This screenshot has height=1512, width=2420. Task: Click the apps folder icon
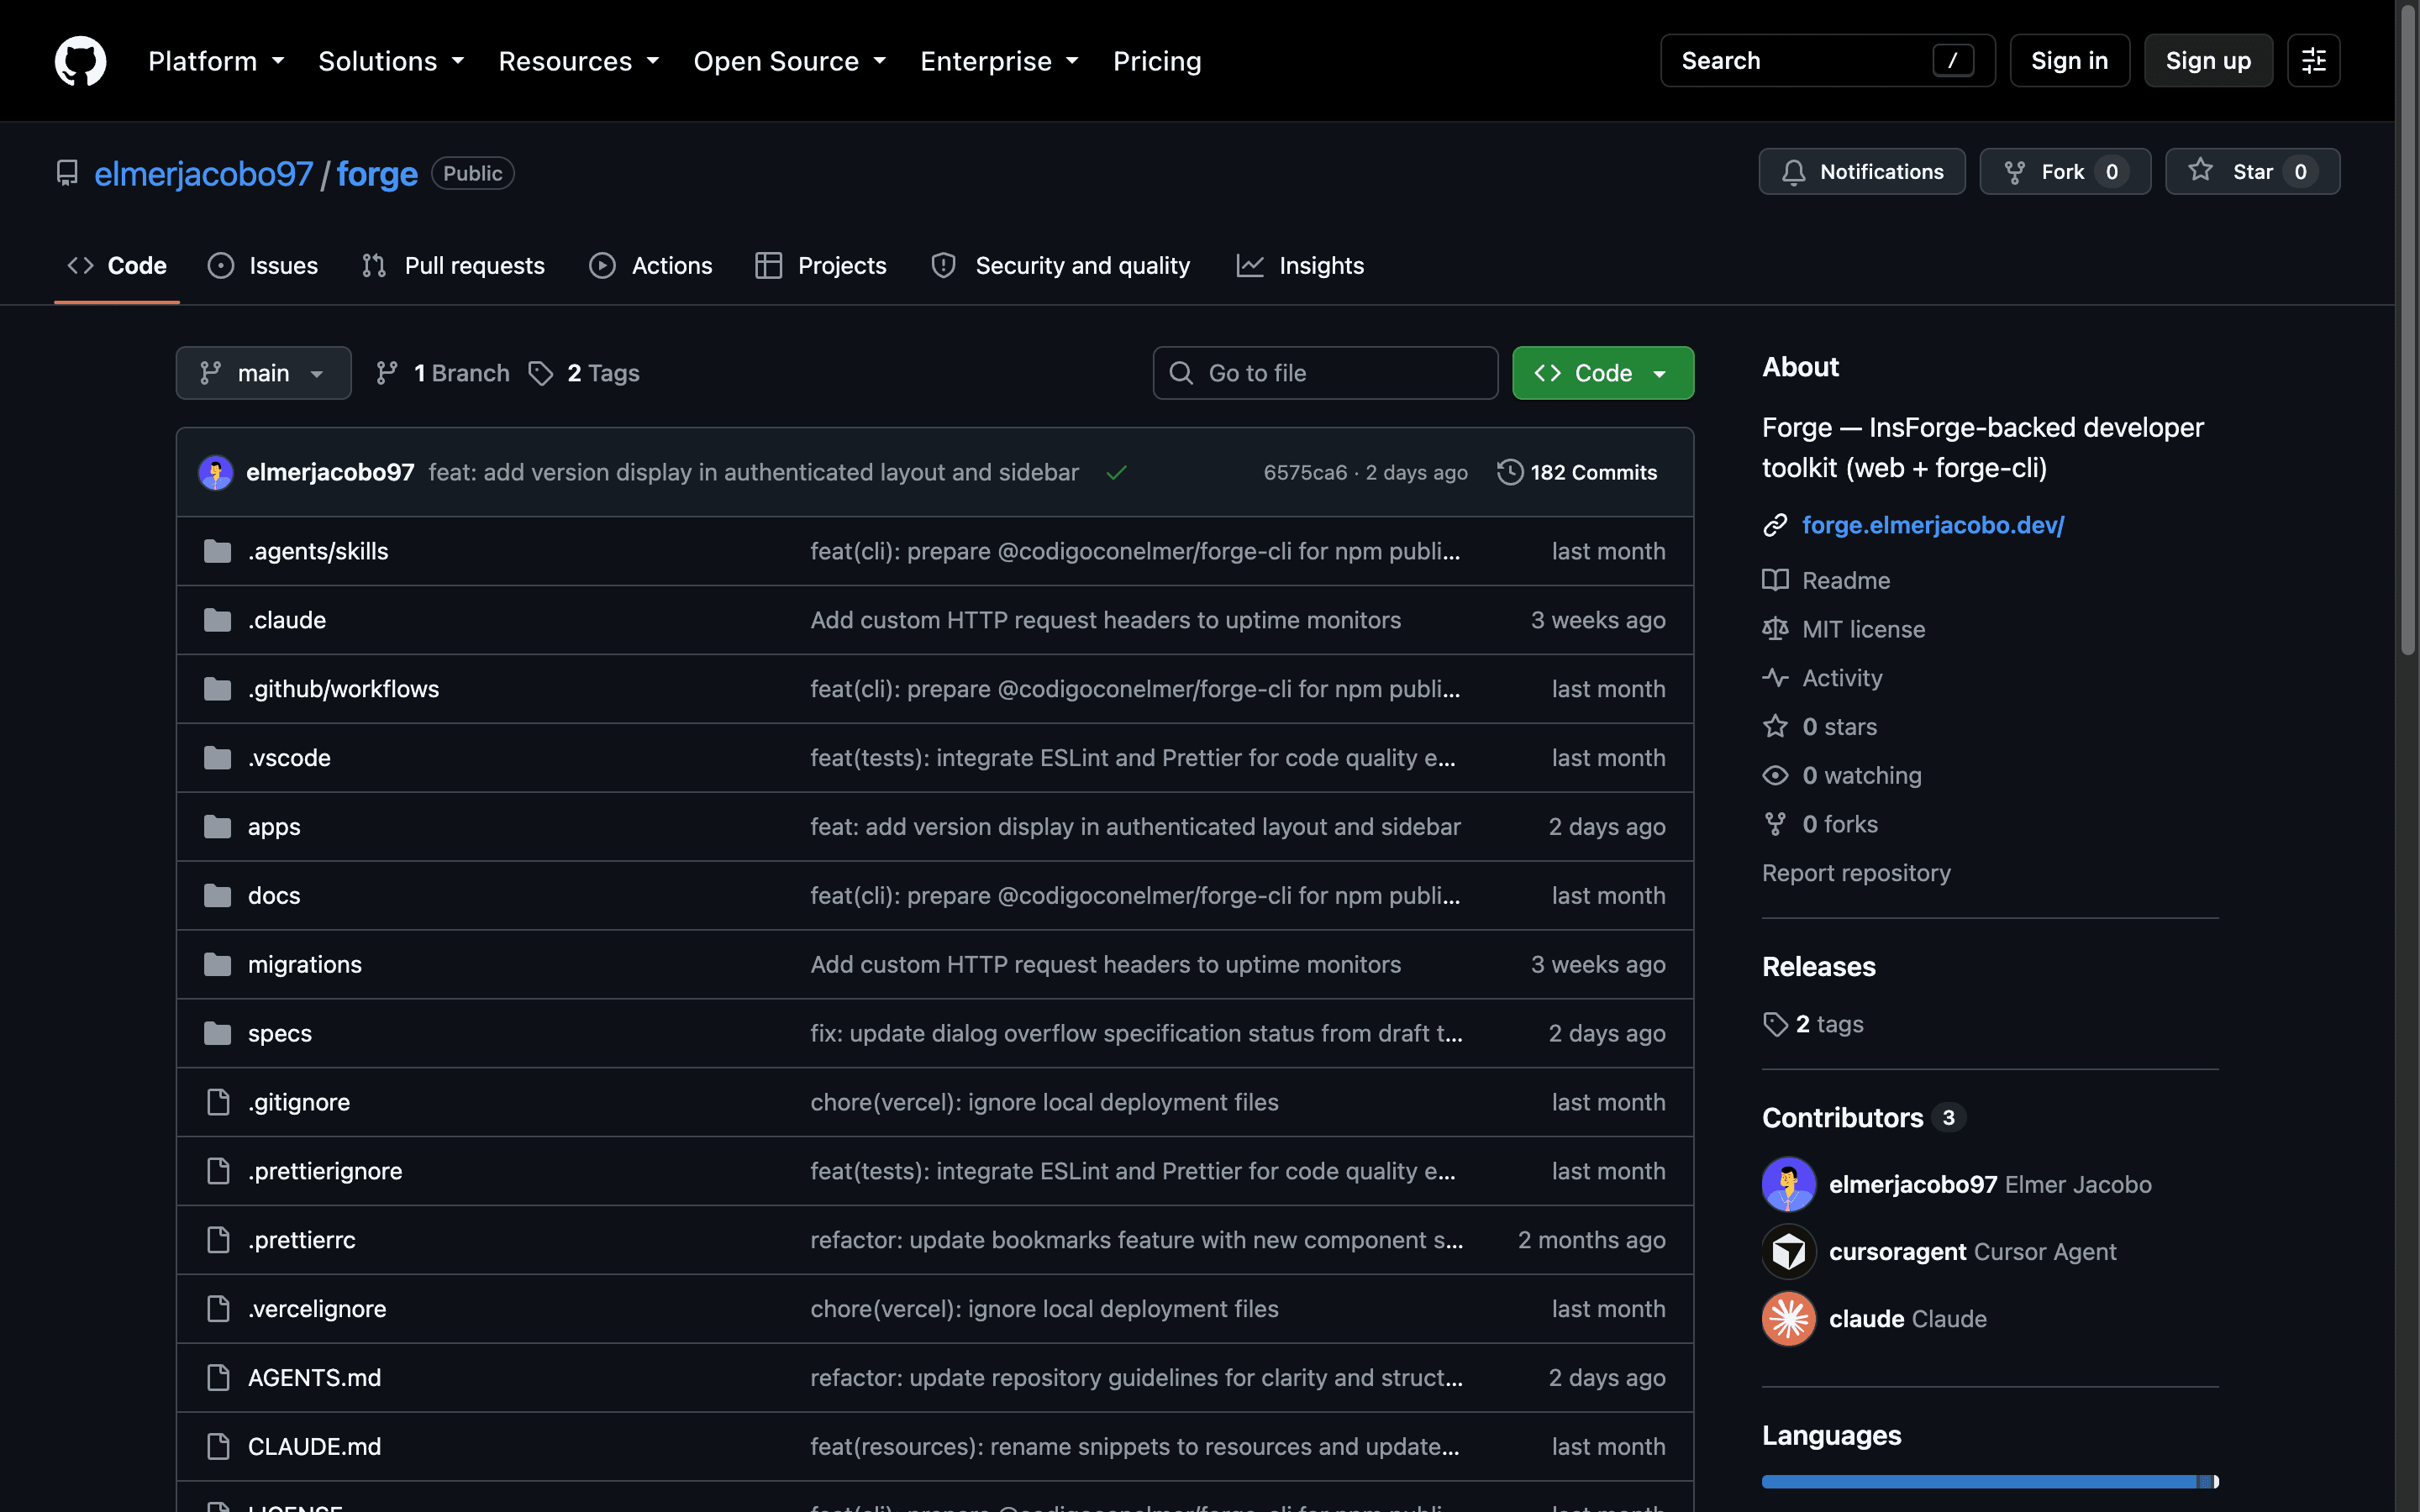click(x=217, y=827)
